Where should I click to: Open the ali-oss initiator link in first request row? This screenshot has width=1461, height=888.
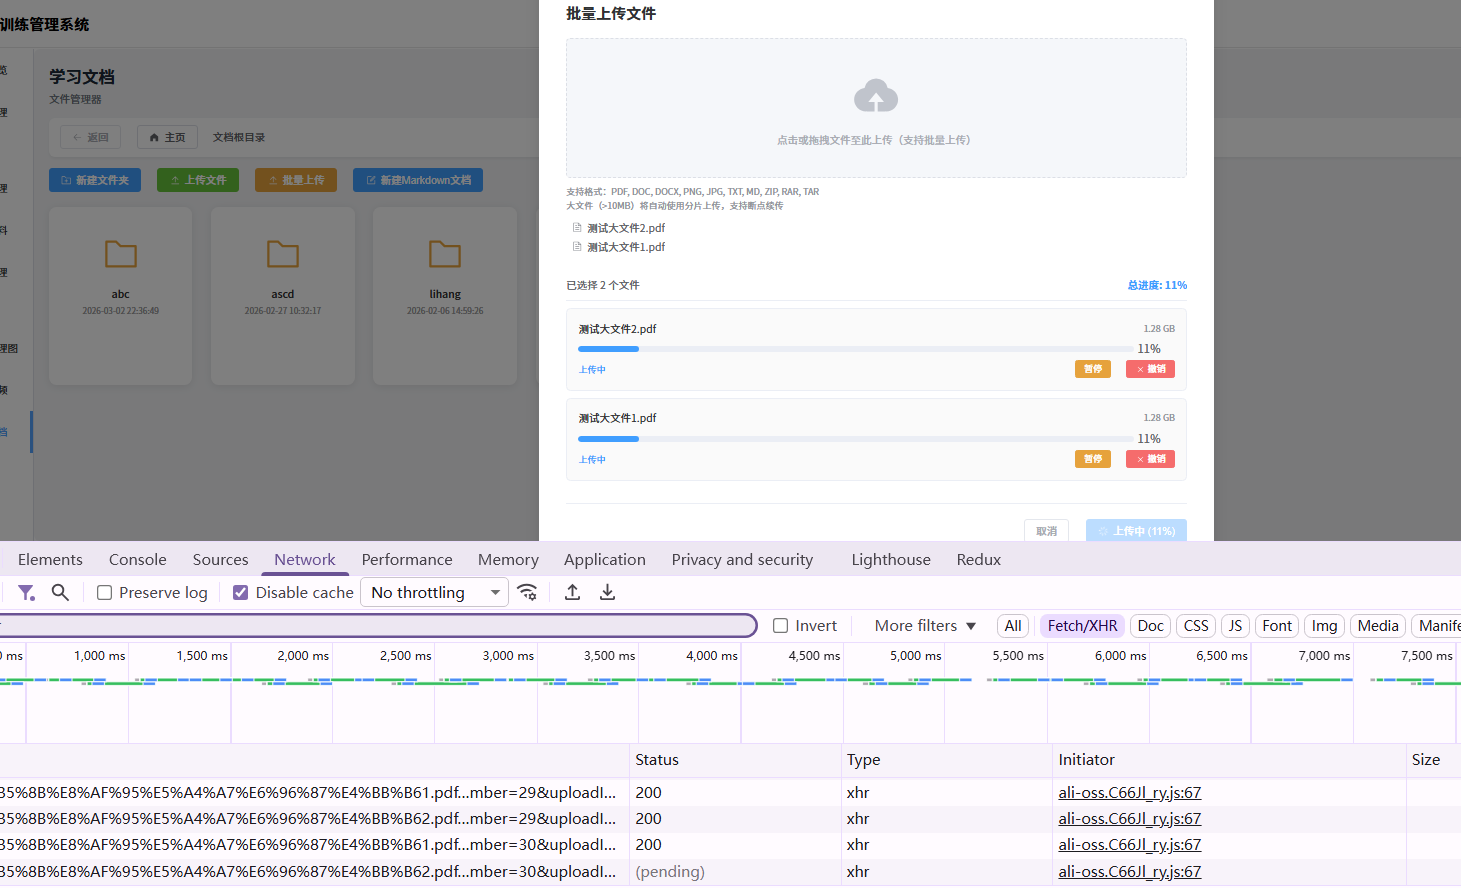(1129, 793)
